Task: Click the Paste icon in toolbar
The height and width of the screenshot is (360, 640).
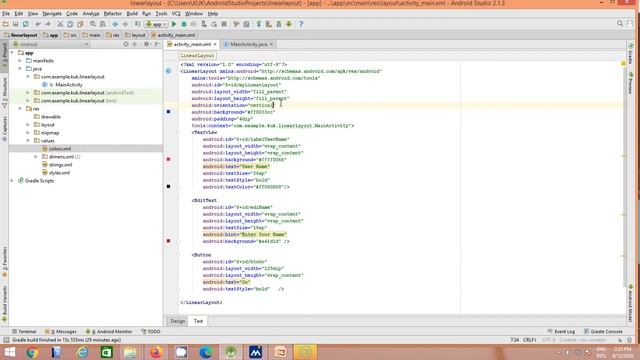Action: 80,24
